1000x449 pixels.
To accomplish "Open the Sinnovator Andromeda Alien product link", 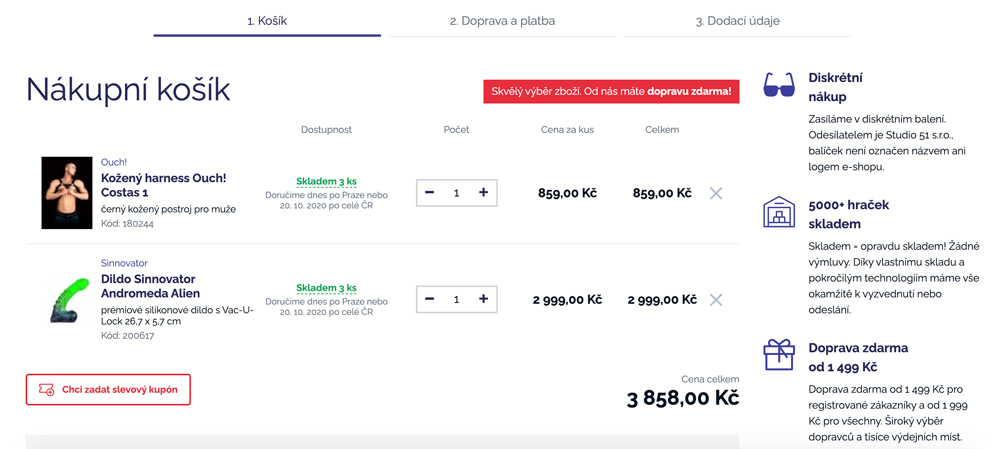I will [151, 286].
